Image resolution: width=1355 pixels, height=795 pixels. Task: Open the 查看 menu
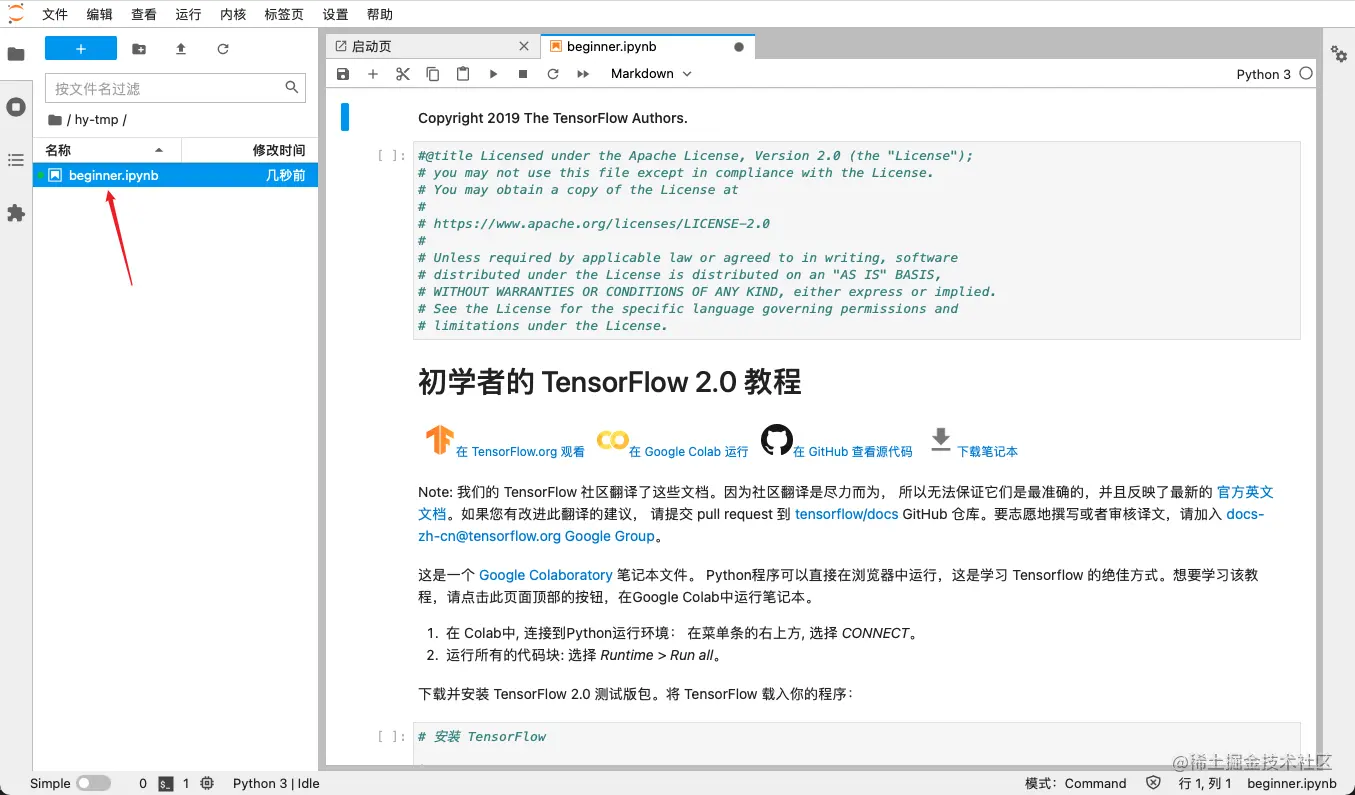point(144,14)
